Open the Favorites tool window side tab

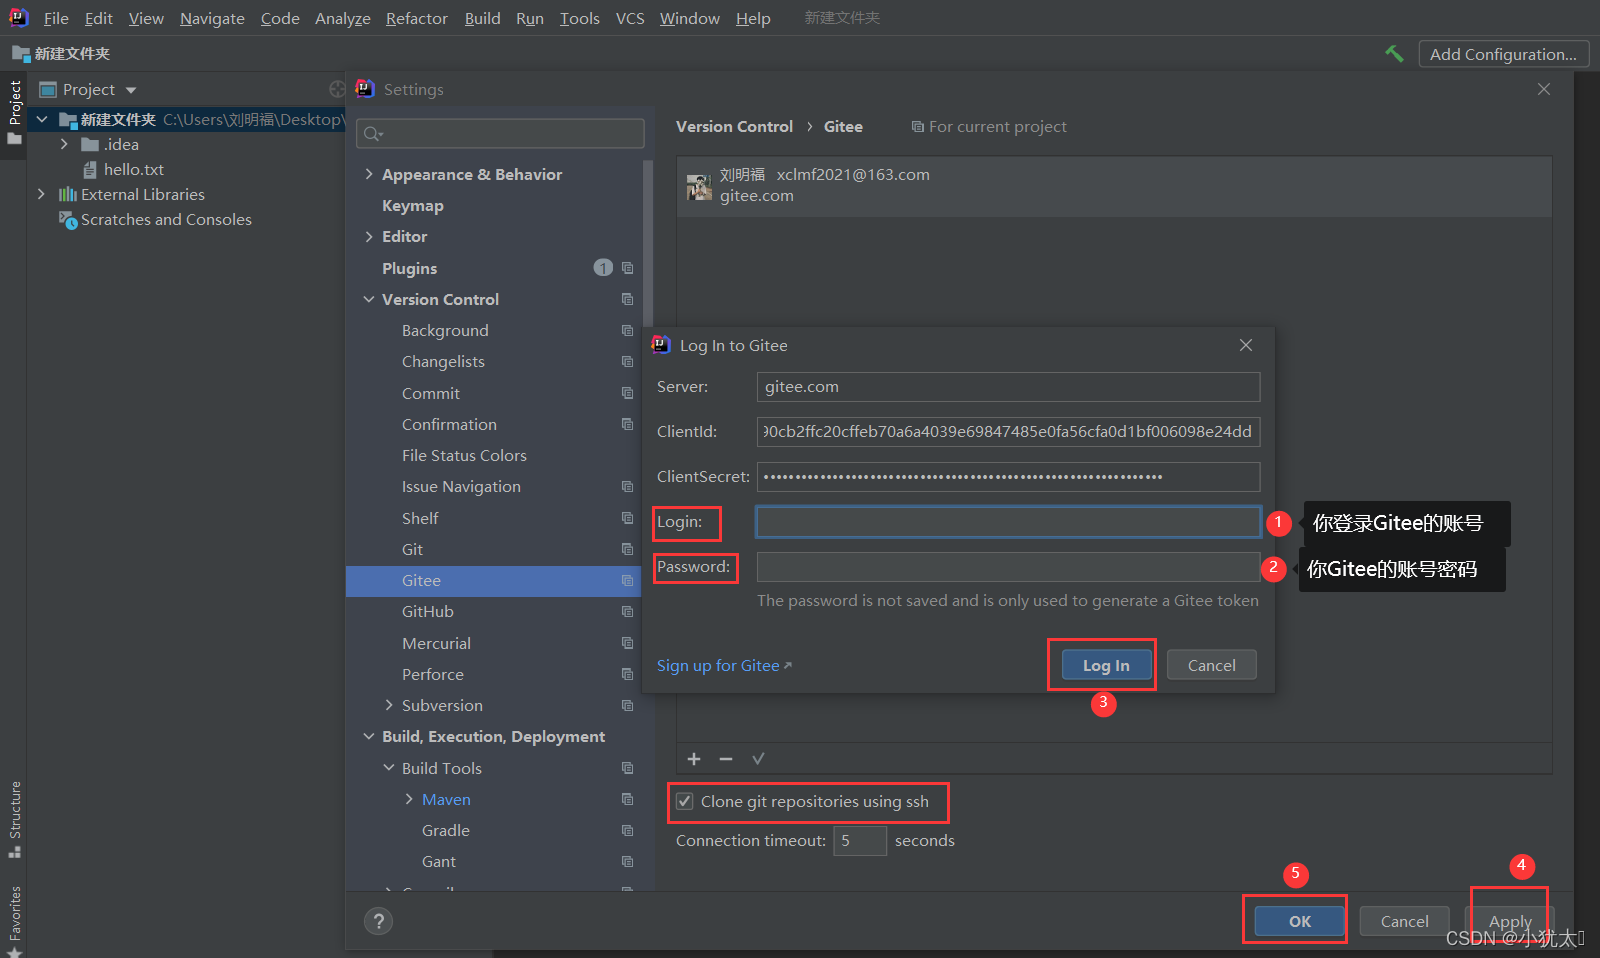[14, 920]
